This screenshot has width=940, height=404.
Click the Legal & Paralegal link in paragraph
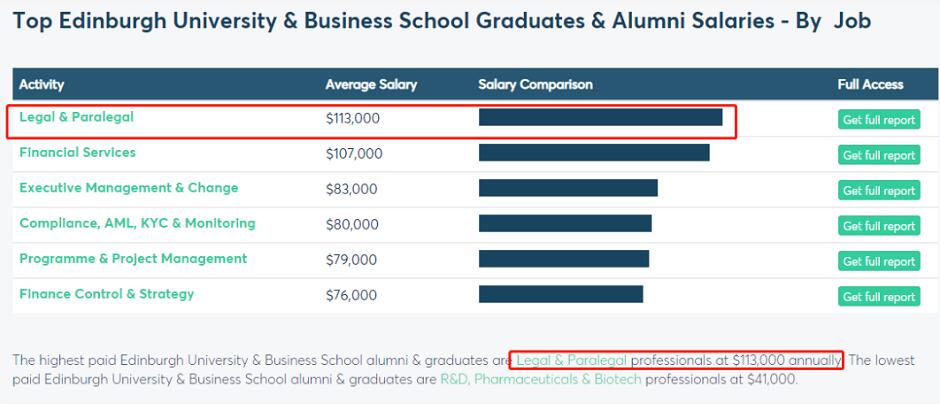coord(572,360)
